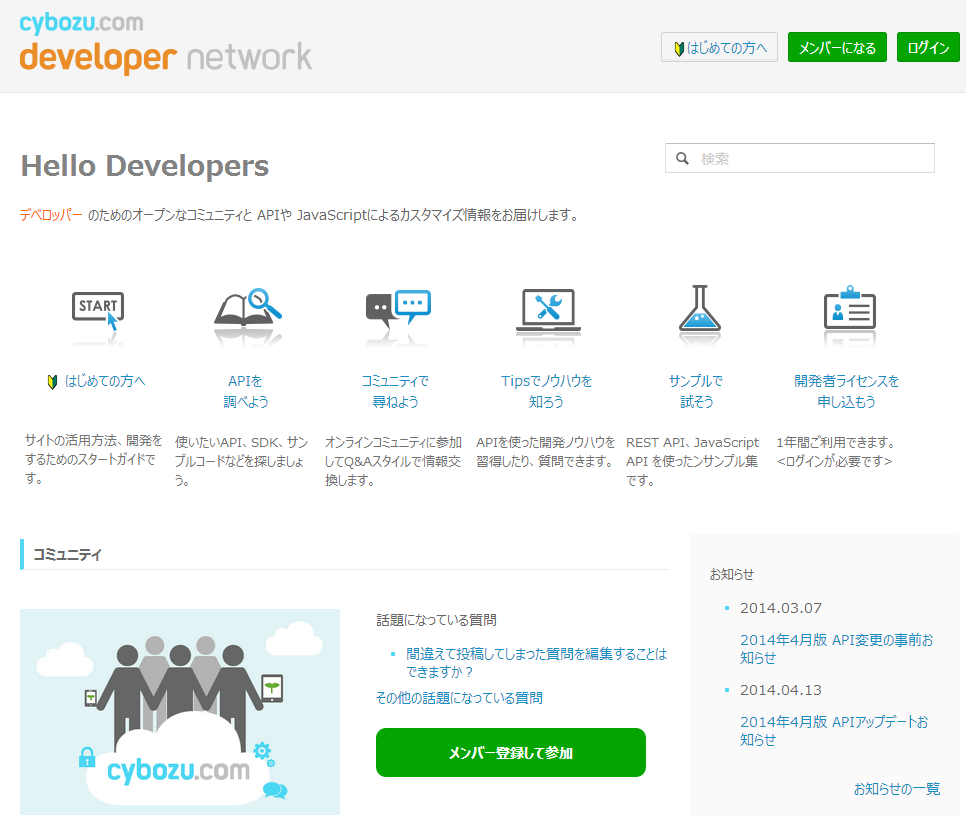966x820 pixels.
Task: Open the コミュニティで尋ねよう link
Action: tap(395, 391)
